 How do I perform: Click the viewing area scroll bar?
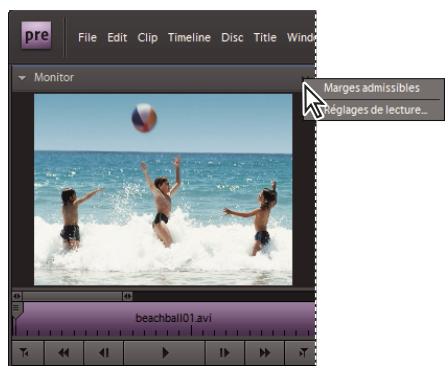[x=72, y=296]
